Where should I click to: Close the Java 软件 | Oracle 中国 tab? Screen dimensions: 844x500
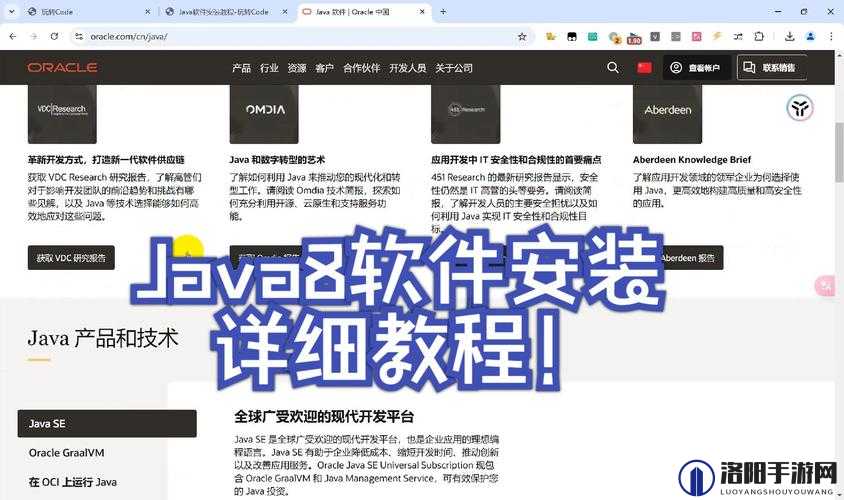pos(422,11)
